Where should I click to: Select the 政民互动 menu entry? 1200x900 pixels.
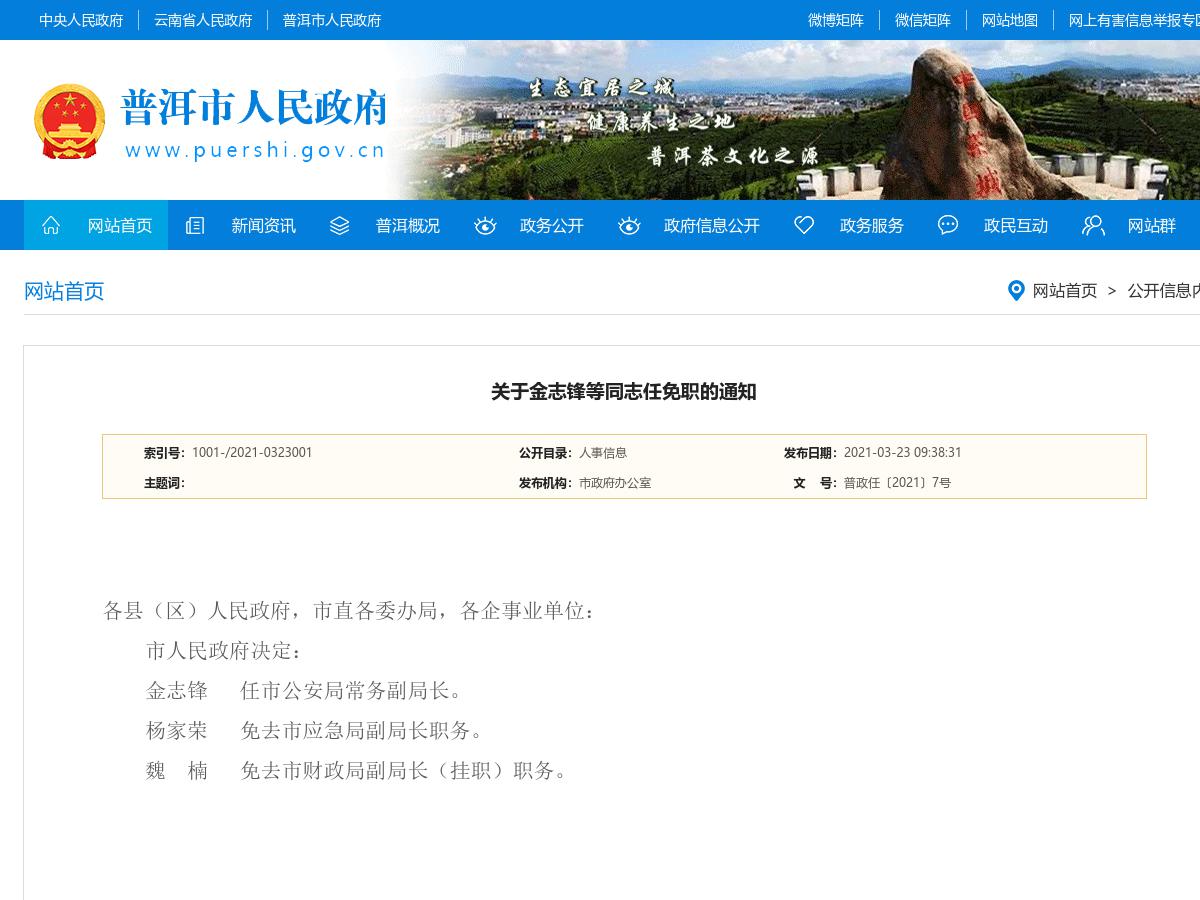click(x=1016, y=226)
